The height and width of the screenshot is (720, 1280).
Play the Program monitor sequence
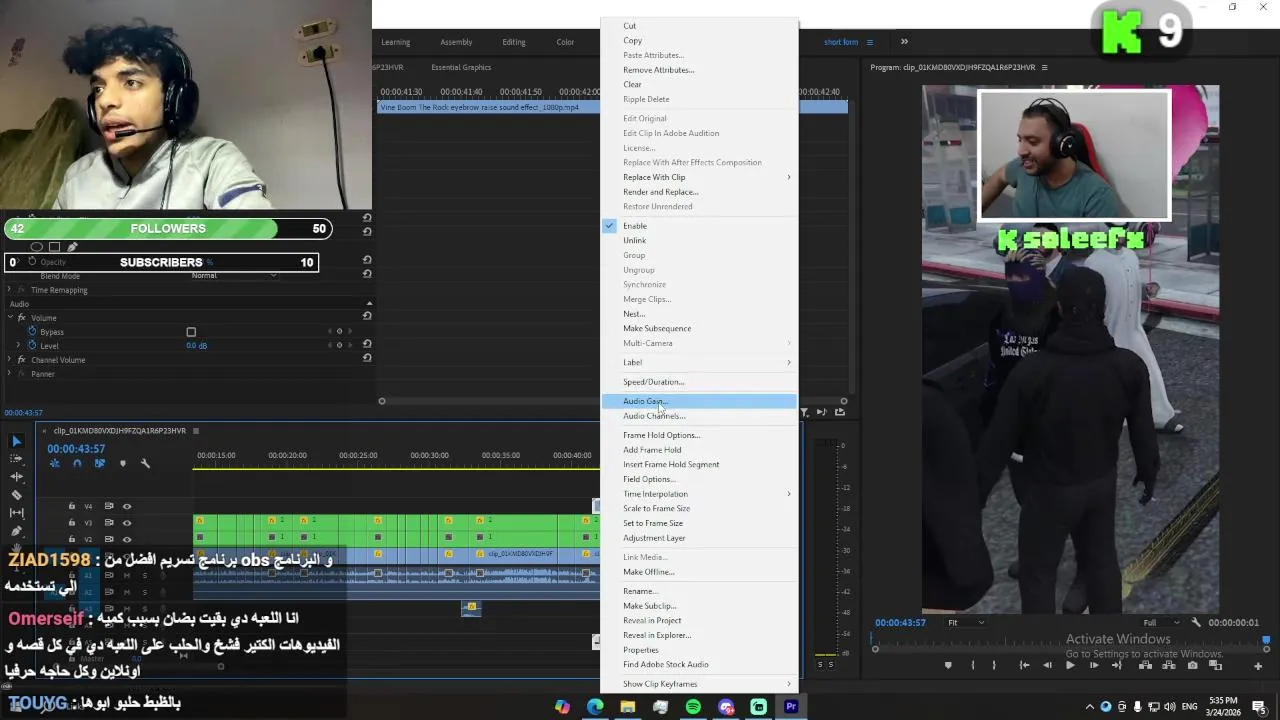[1070, 665]
